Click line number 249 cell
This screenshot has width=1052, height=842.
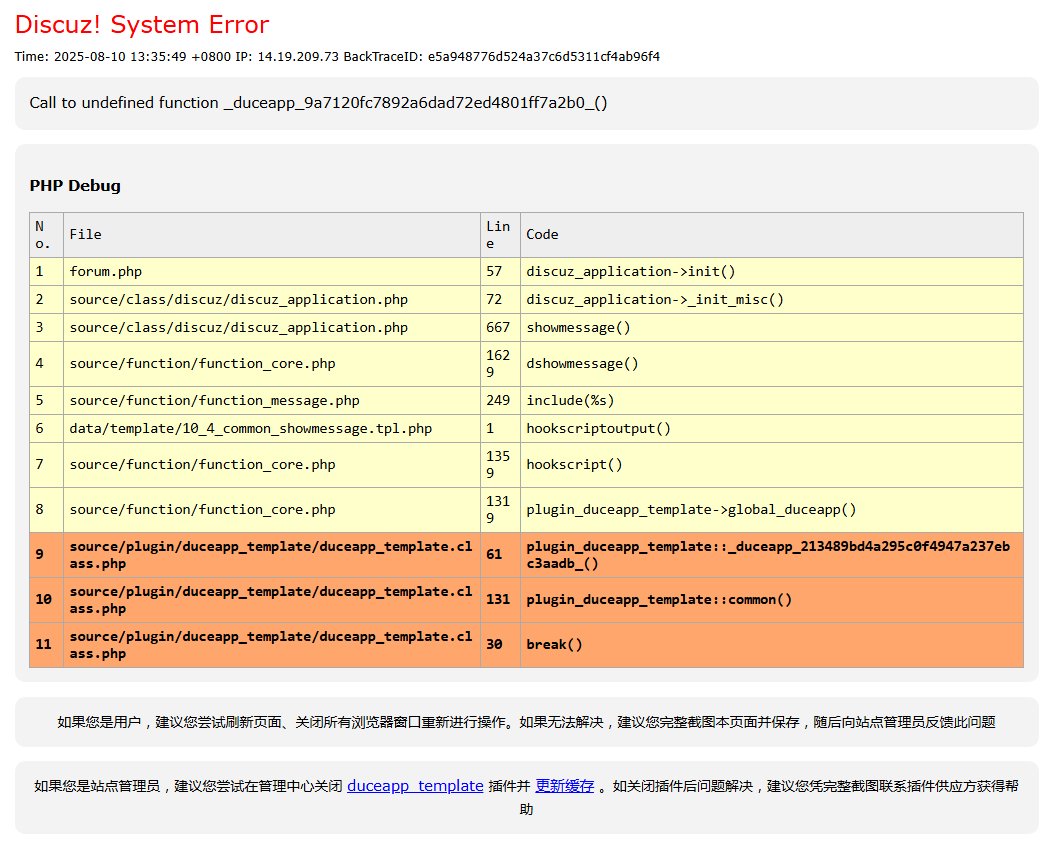pos(500,401)
